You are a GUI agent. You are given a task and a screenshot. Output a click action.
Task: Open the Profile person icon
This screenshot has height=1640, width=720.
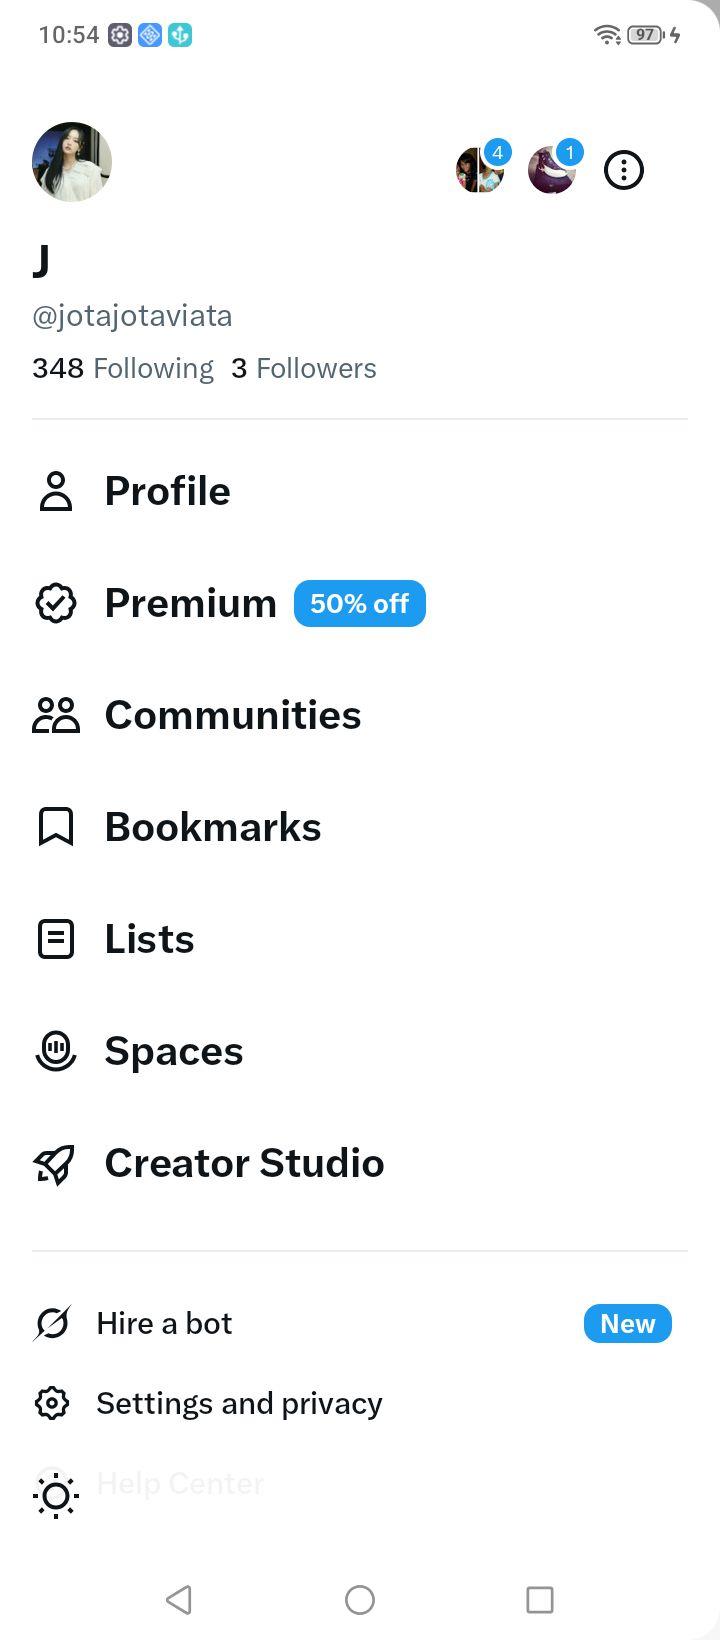click(x=56, y=491)
